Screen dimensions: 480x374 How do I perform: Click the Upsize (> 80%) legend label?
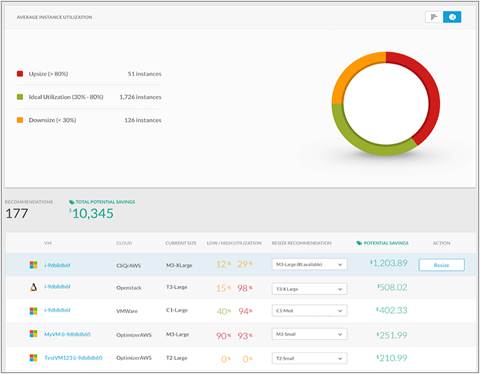[48, 74]
